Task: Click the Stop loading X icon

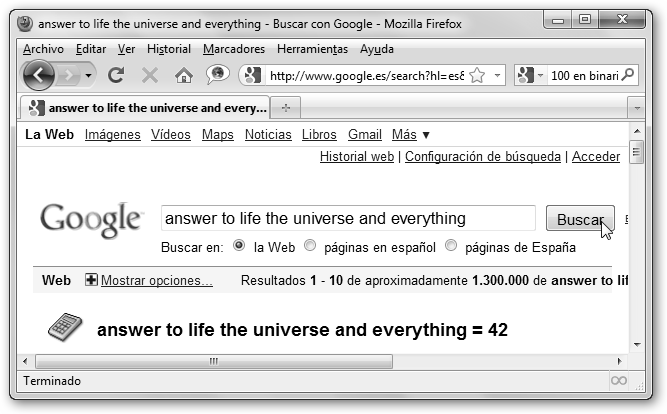Action: coord(149,75)
